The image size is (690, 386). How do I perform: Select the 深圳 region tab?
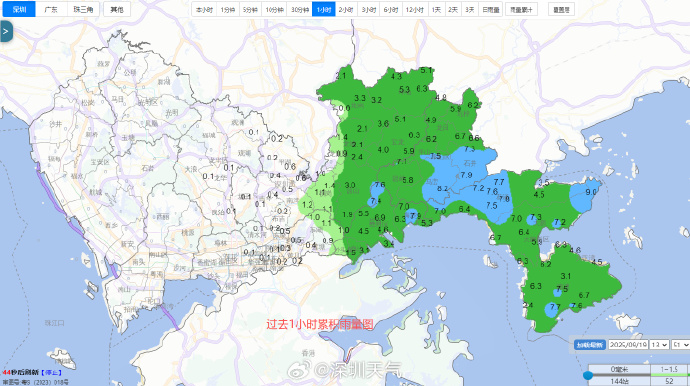pos(19,9)
